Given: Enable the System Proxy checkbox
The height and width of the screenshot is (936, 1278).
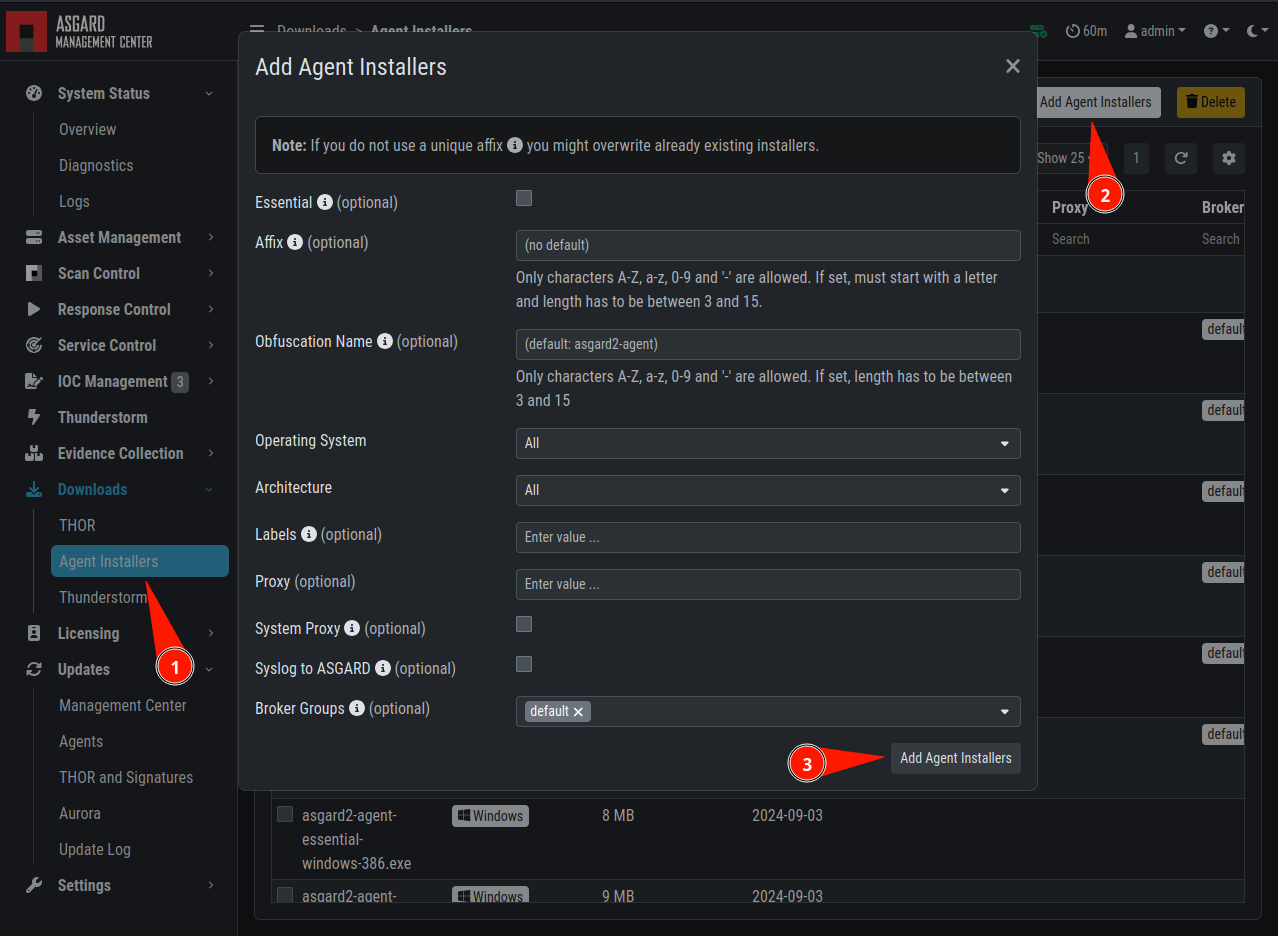Looking at the screenshot, I should [524, 624].
